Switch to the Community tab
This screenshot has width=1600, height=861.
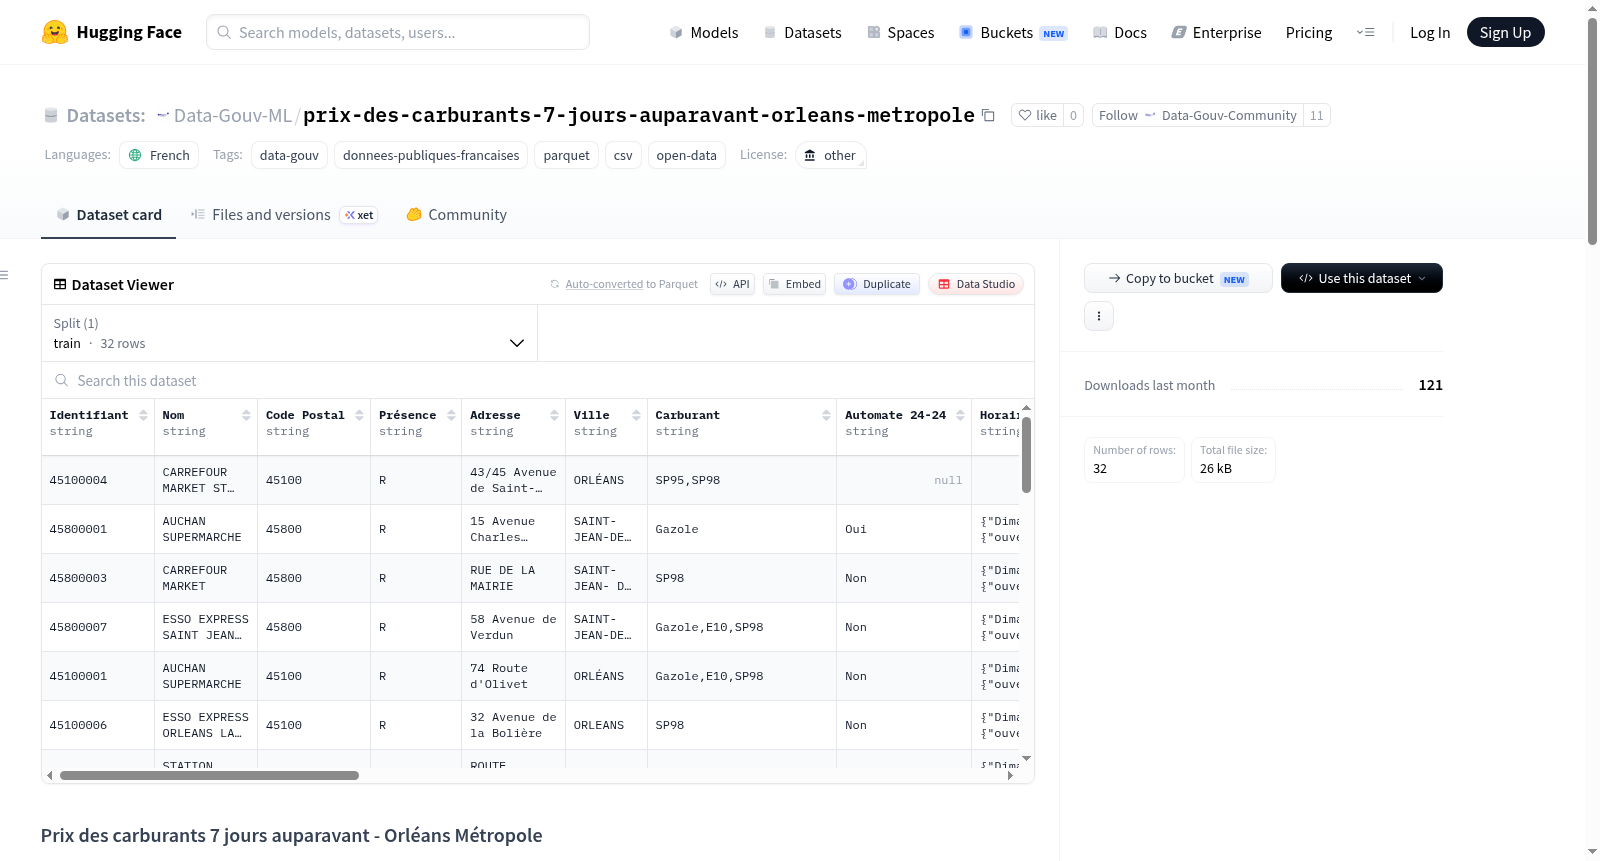pos(456,215)
